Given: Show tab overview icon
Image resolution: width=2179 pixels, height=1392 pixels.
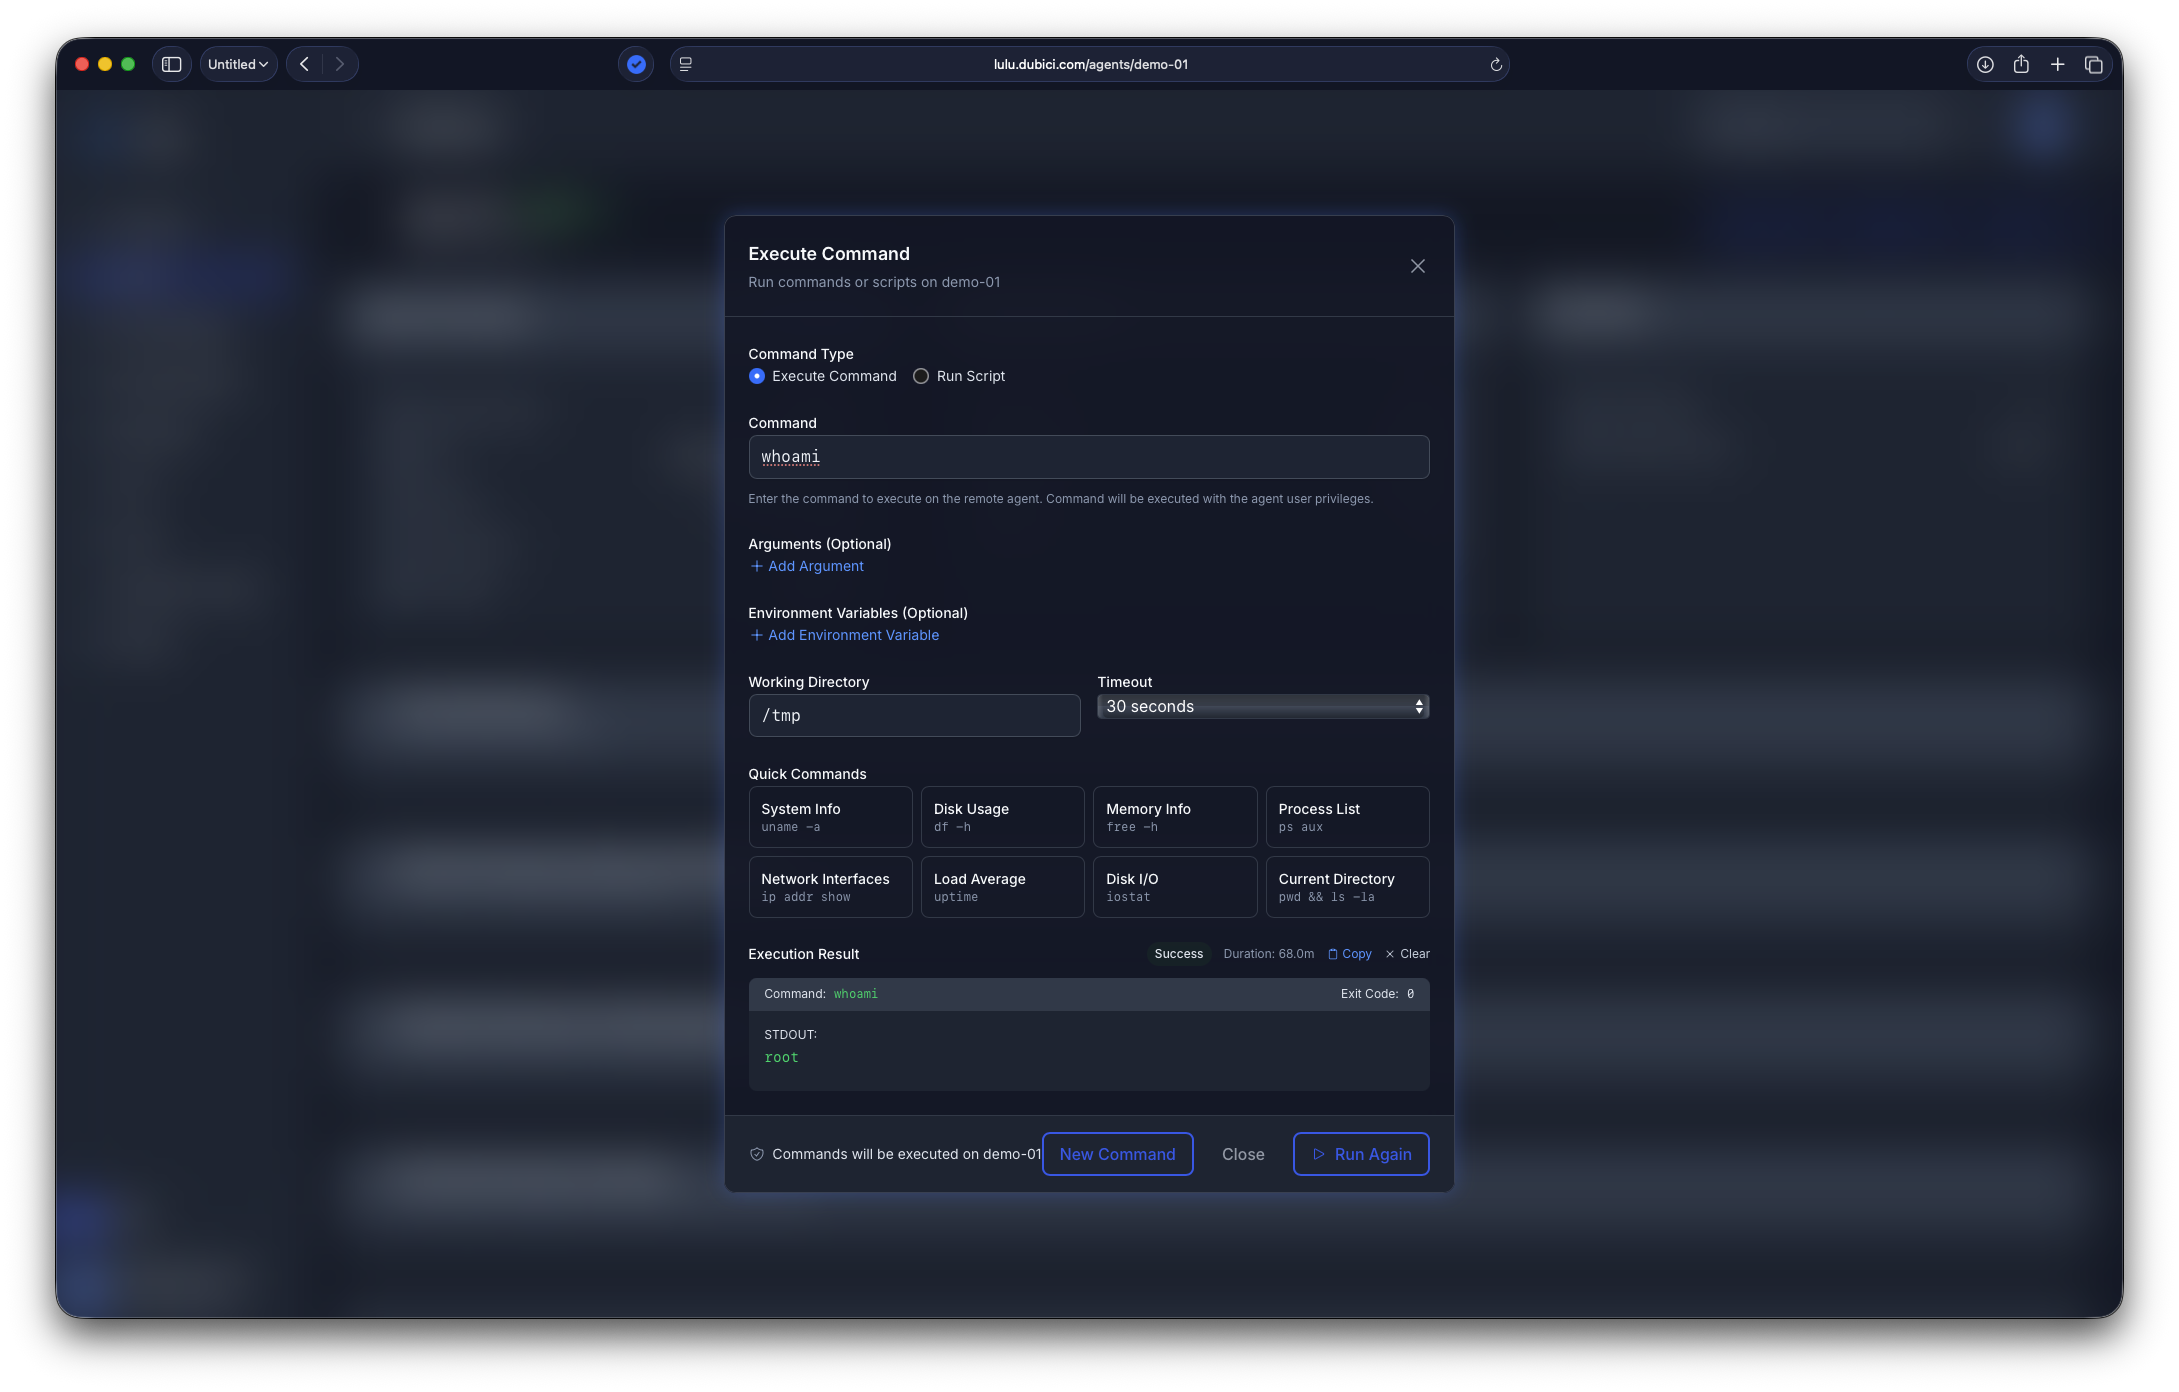Looking at the screenshot, I should tap(2093, 64).
